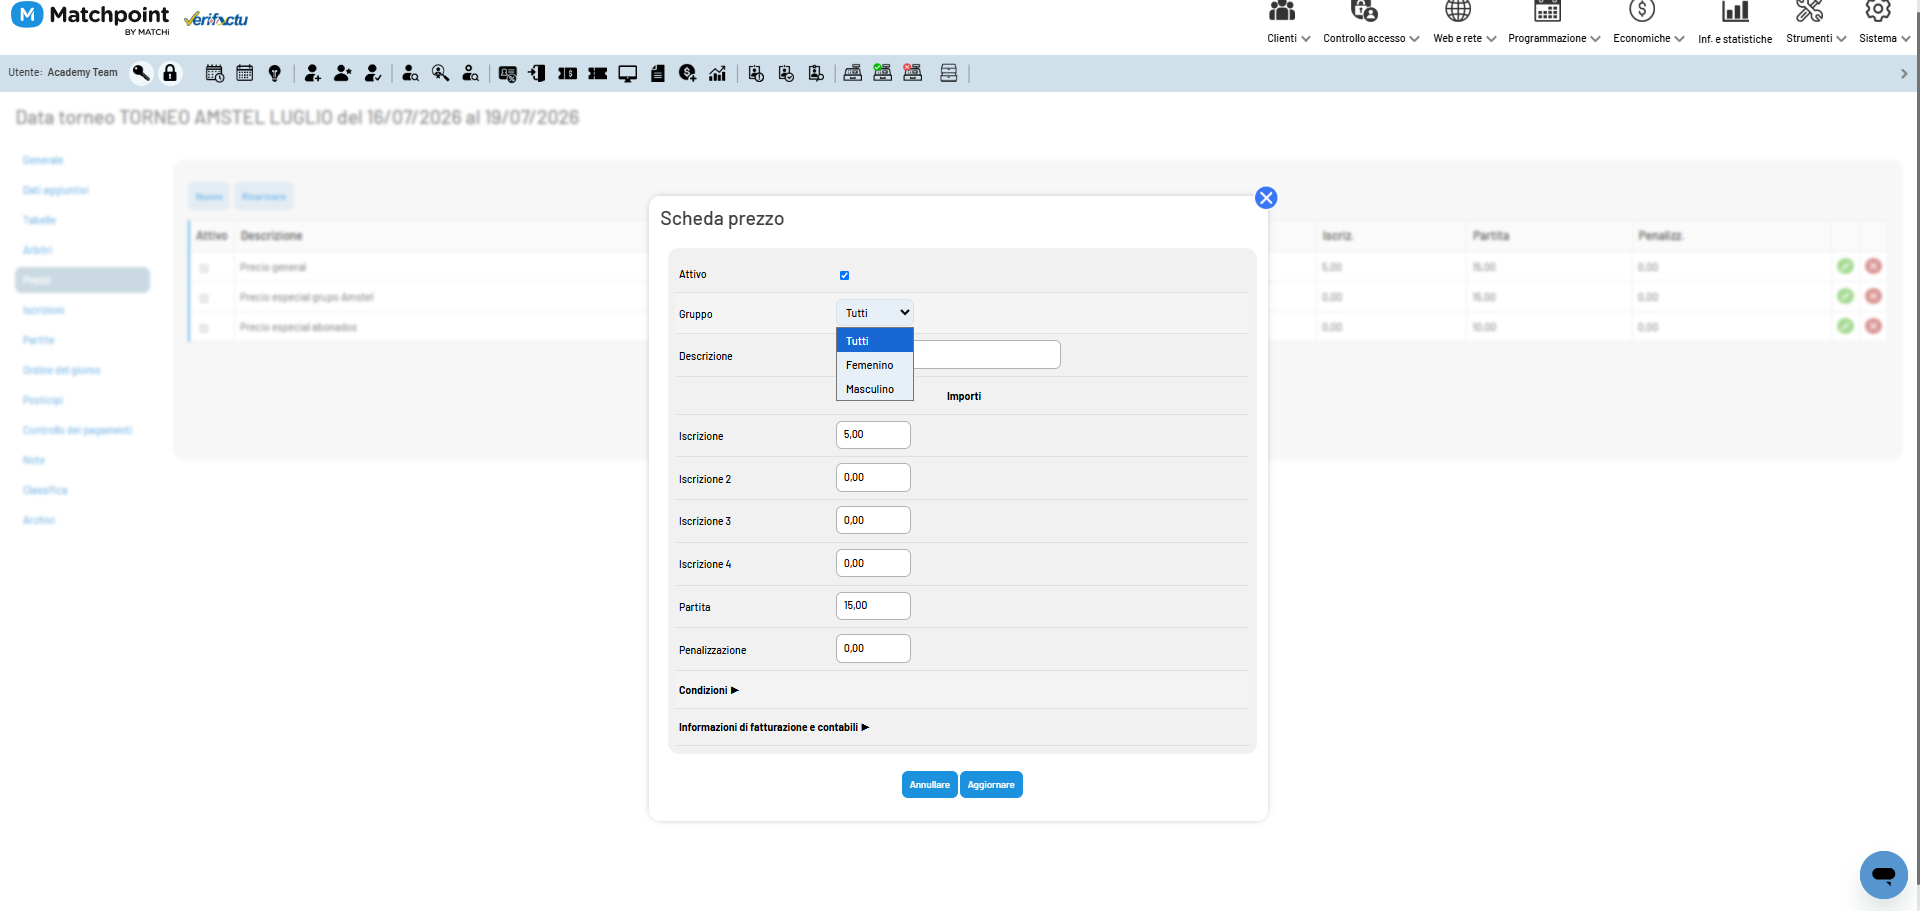Toggle Attivo checkbox for Precio especial abonados
The height and width of the screenshot is (911, 1920).
[204, 328]
